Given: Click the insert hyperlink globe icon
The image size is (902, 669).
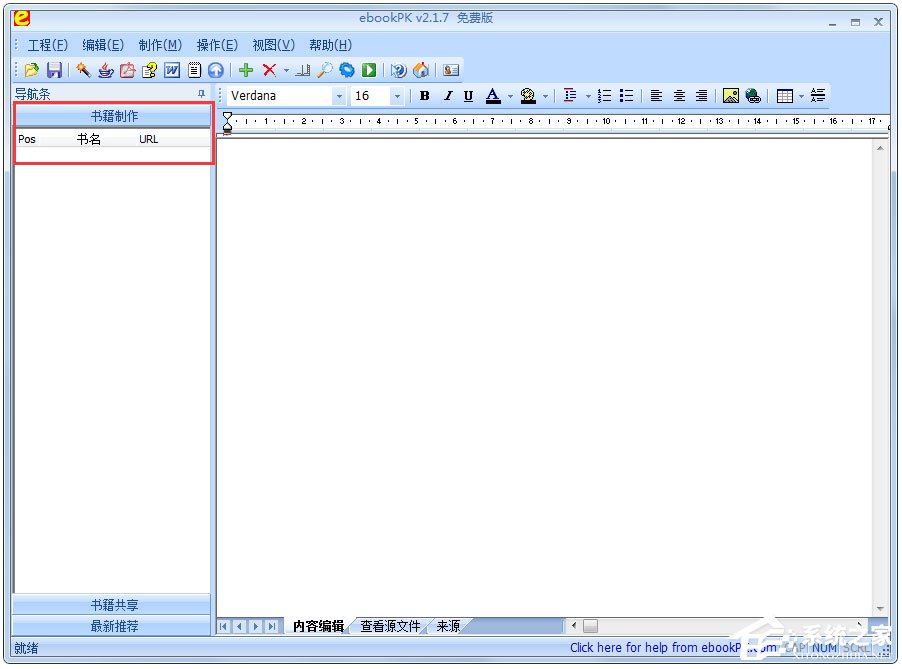Looking at the screenshot, I should (753, 95).
